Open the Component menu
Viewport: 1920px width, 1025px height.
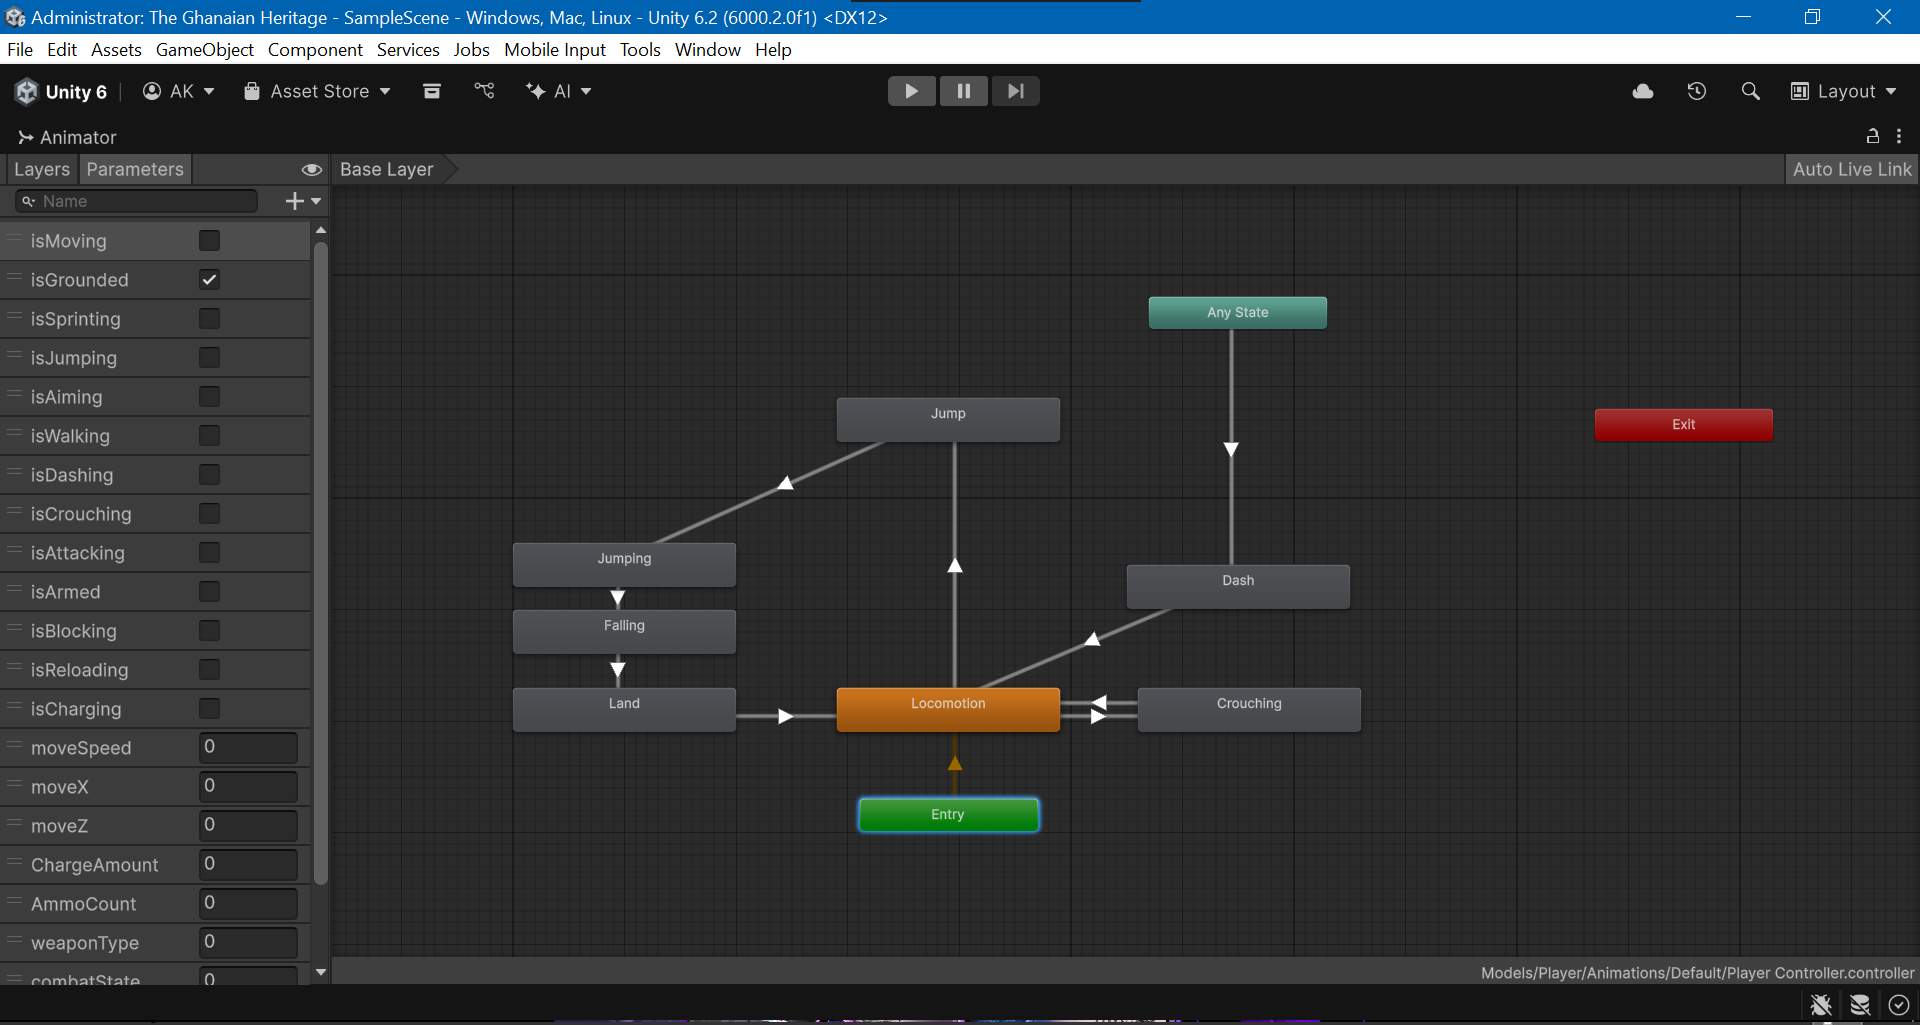tap(315, 49)
